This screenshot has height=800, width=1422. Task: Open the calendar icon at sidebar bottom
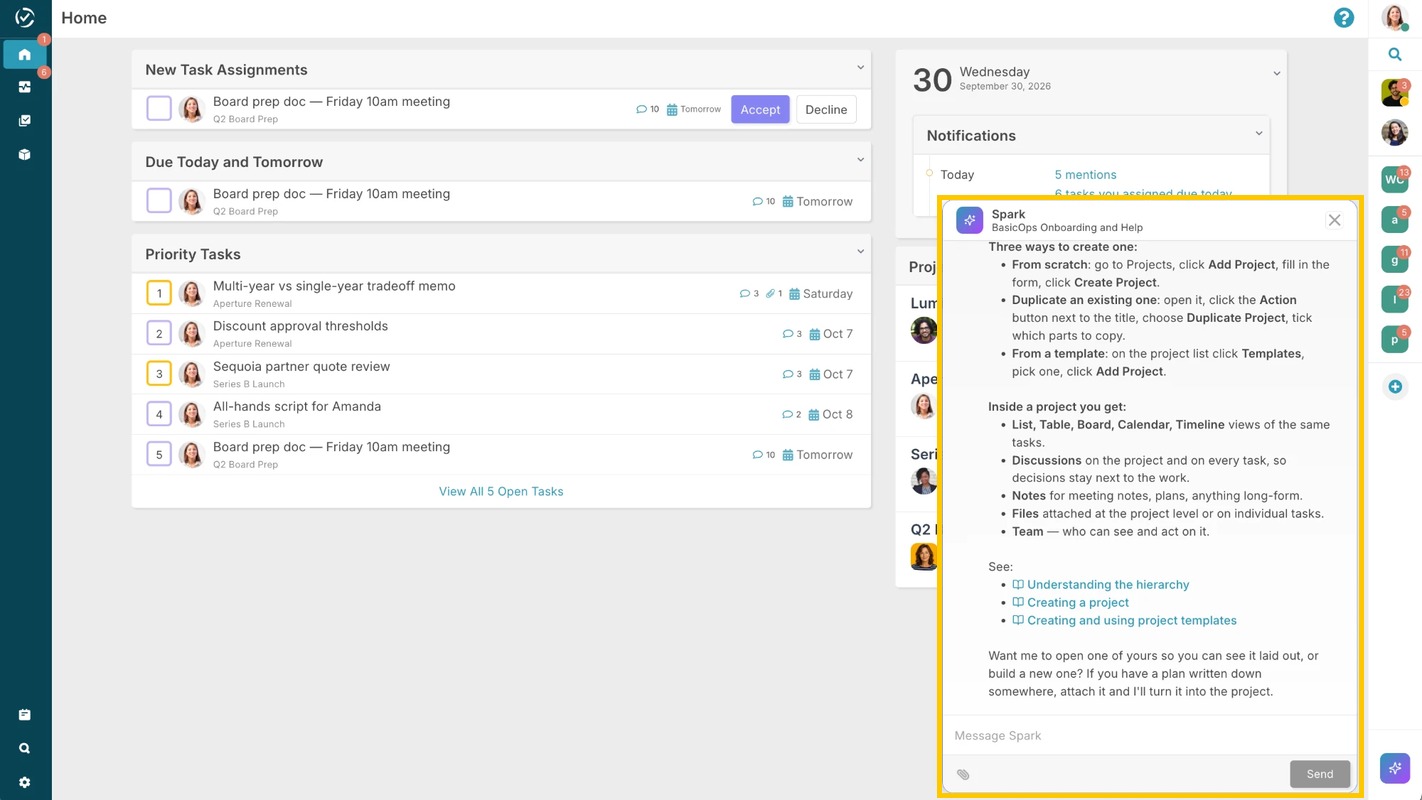(x=25, y=715)
